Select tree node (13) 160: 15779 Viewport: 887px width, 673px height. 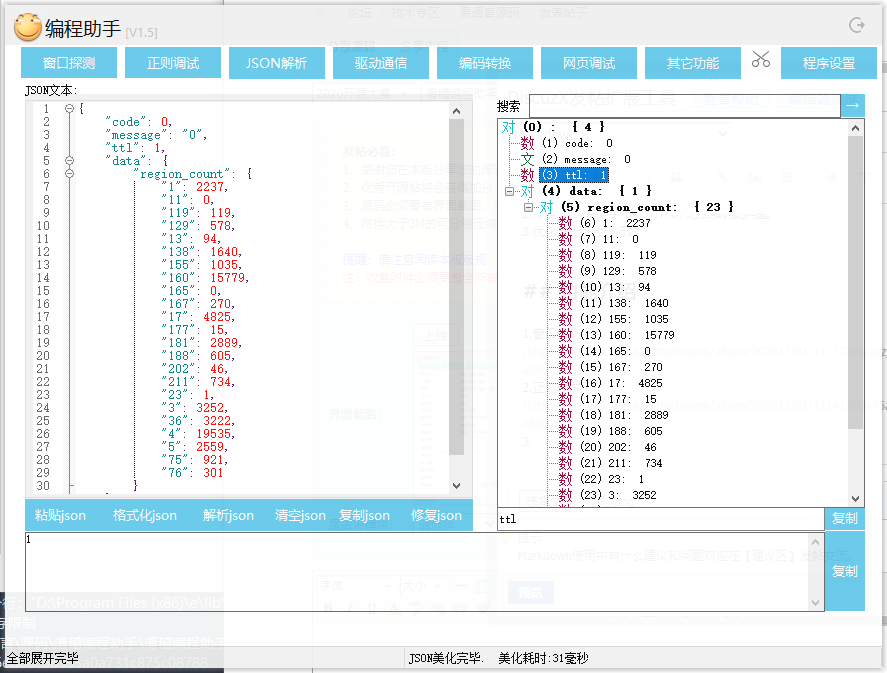click(x=627, y=335)
